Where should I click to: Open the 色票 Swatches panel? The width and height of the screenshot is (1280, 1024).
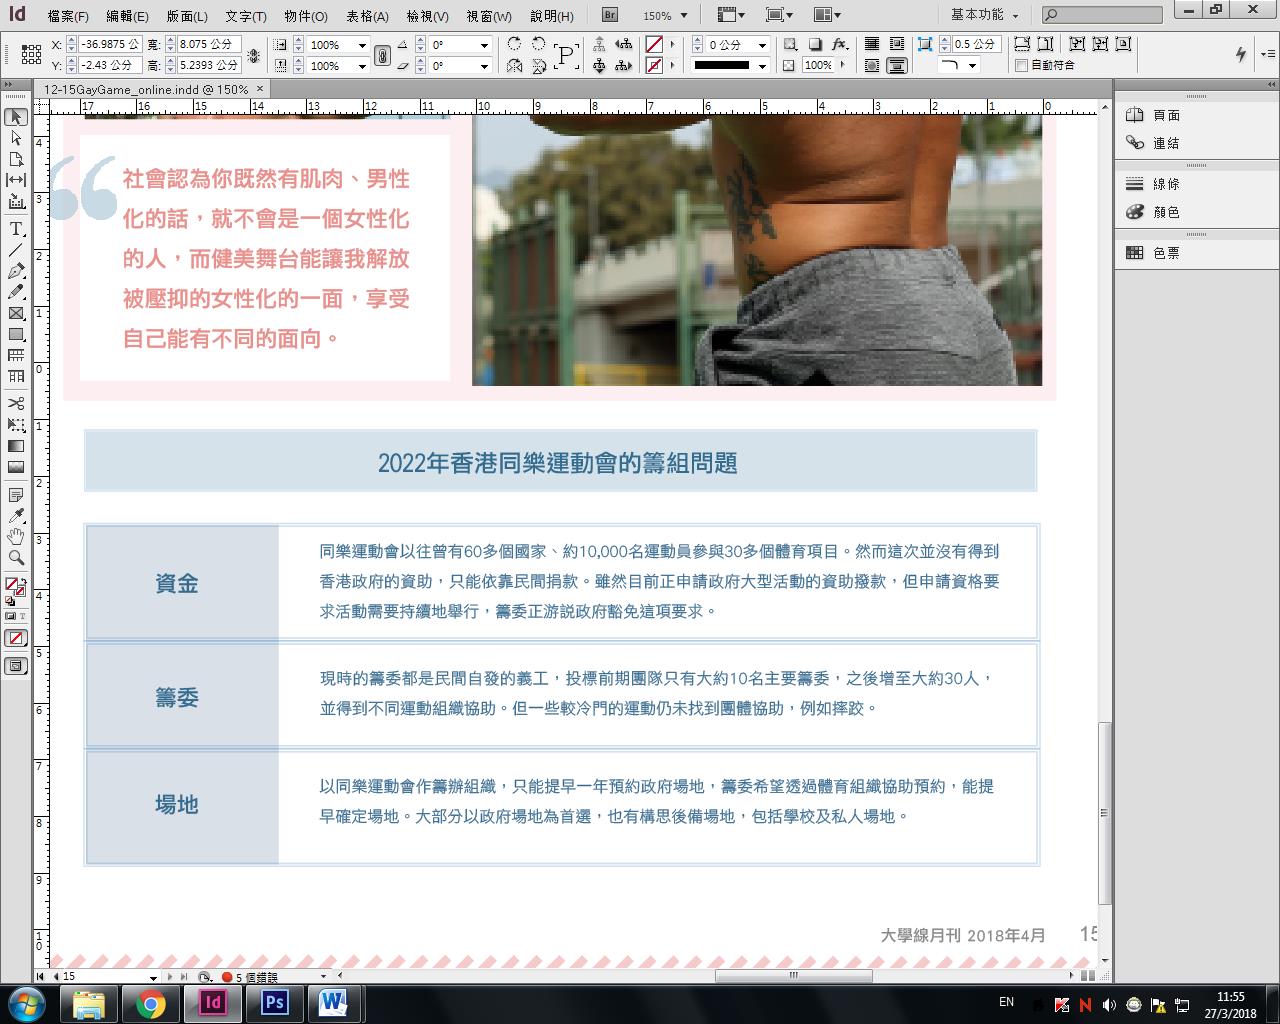click(x=1166, y=253)
